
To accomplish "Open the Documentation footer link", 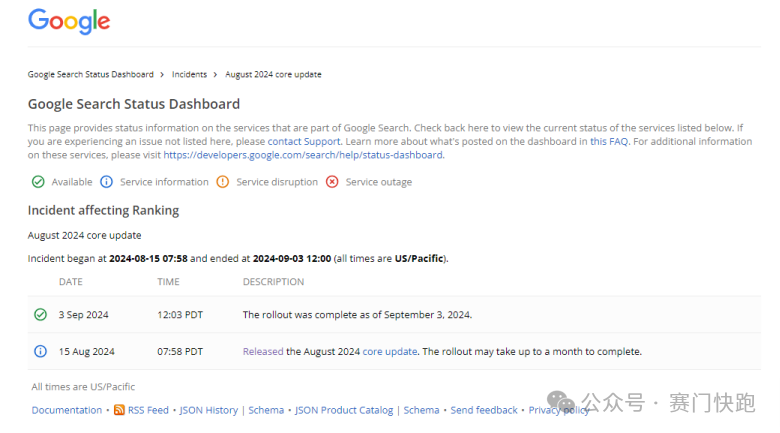I will click(x=66, y=410).
